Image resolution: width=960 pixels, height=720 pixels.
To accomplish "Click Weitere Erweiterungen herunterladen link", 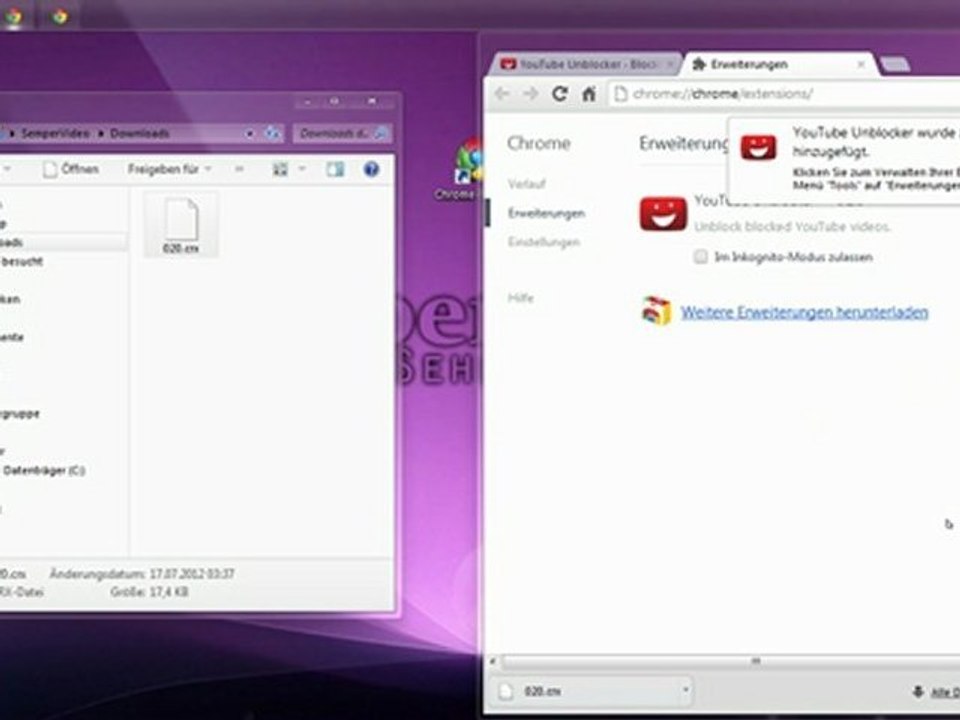I will 804,312.
